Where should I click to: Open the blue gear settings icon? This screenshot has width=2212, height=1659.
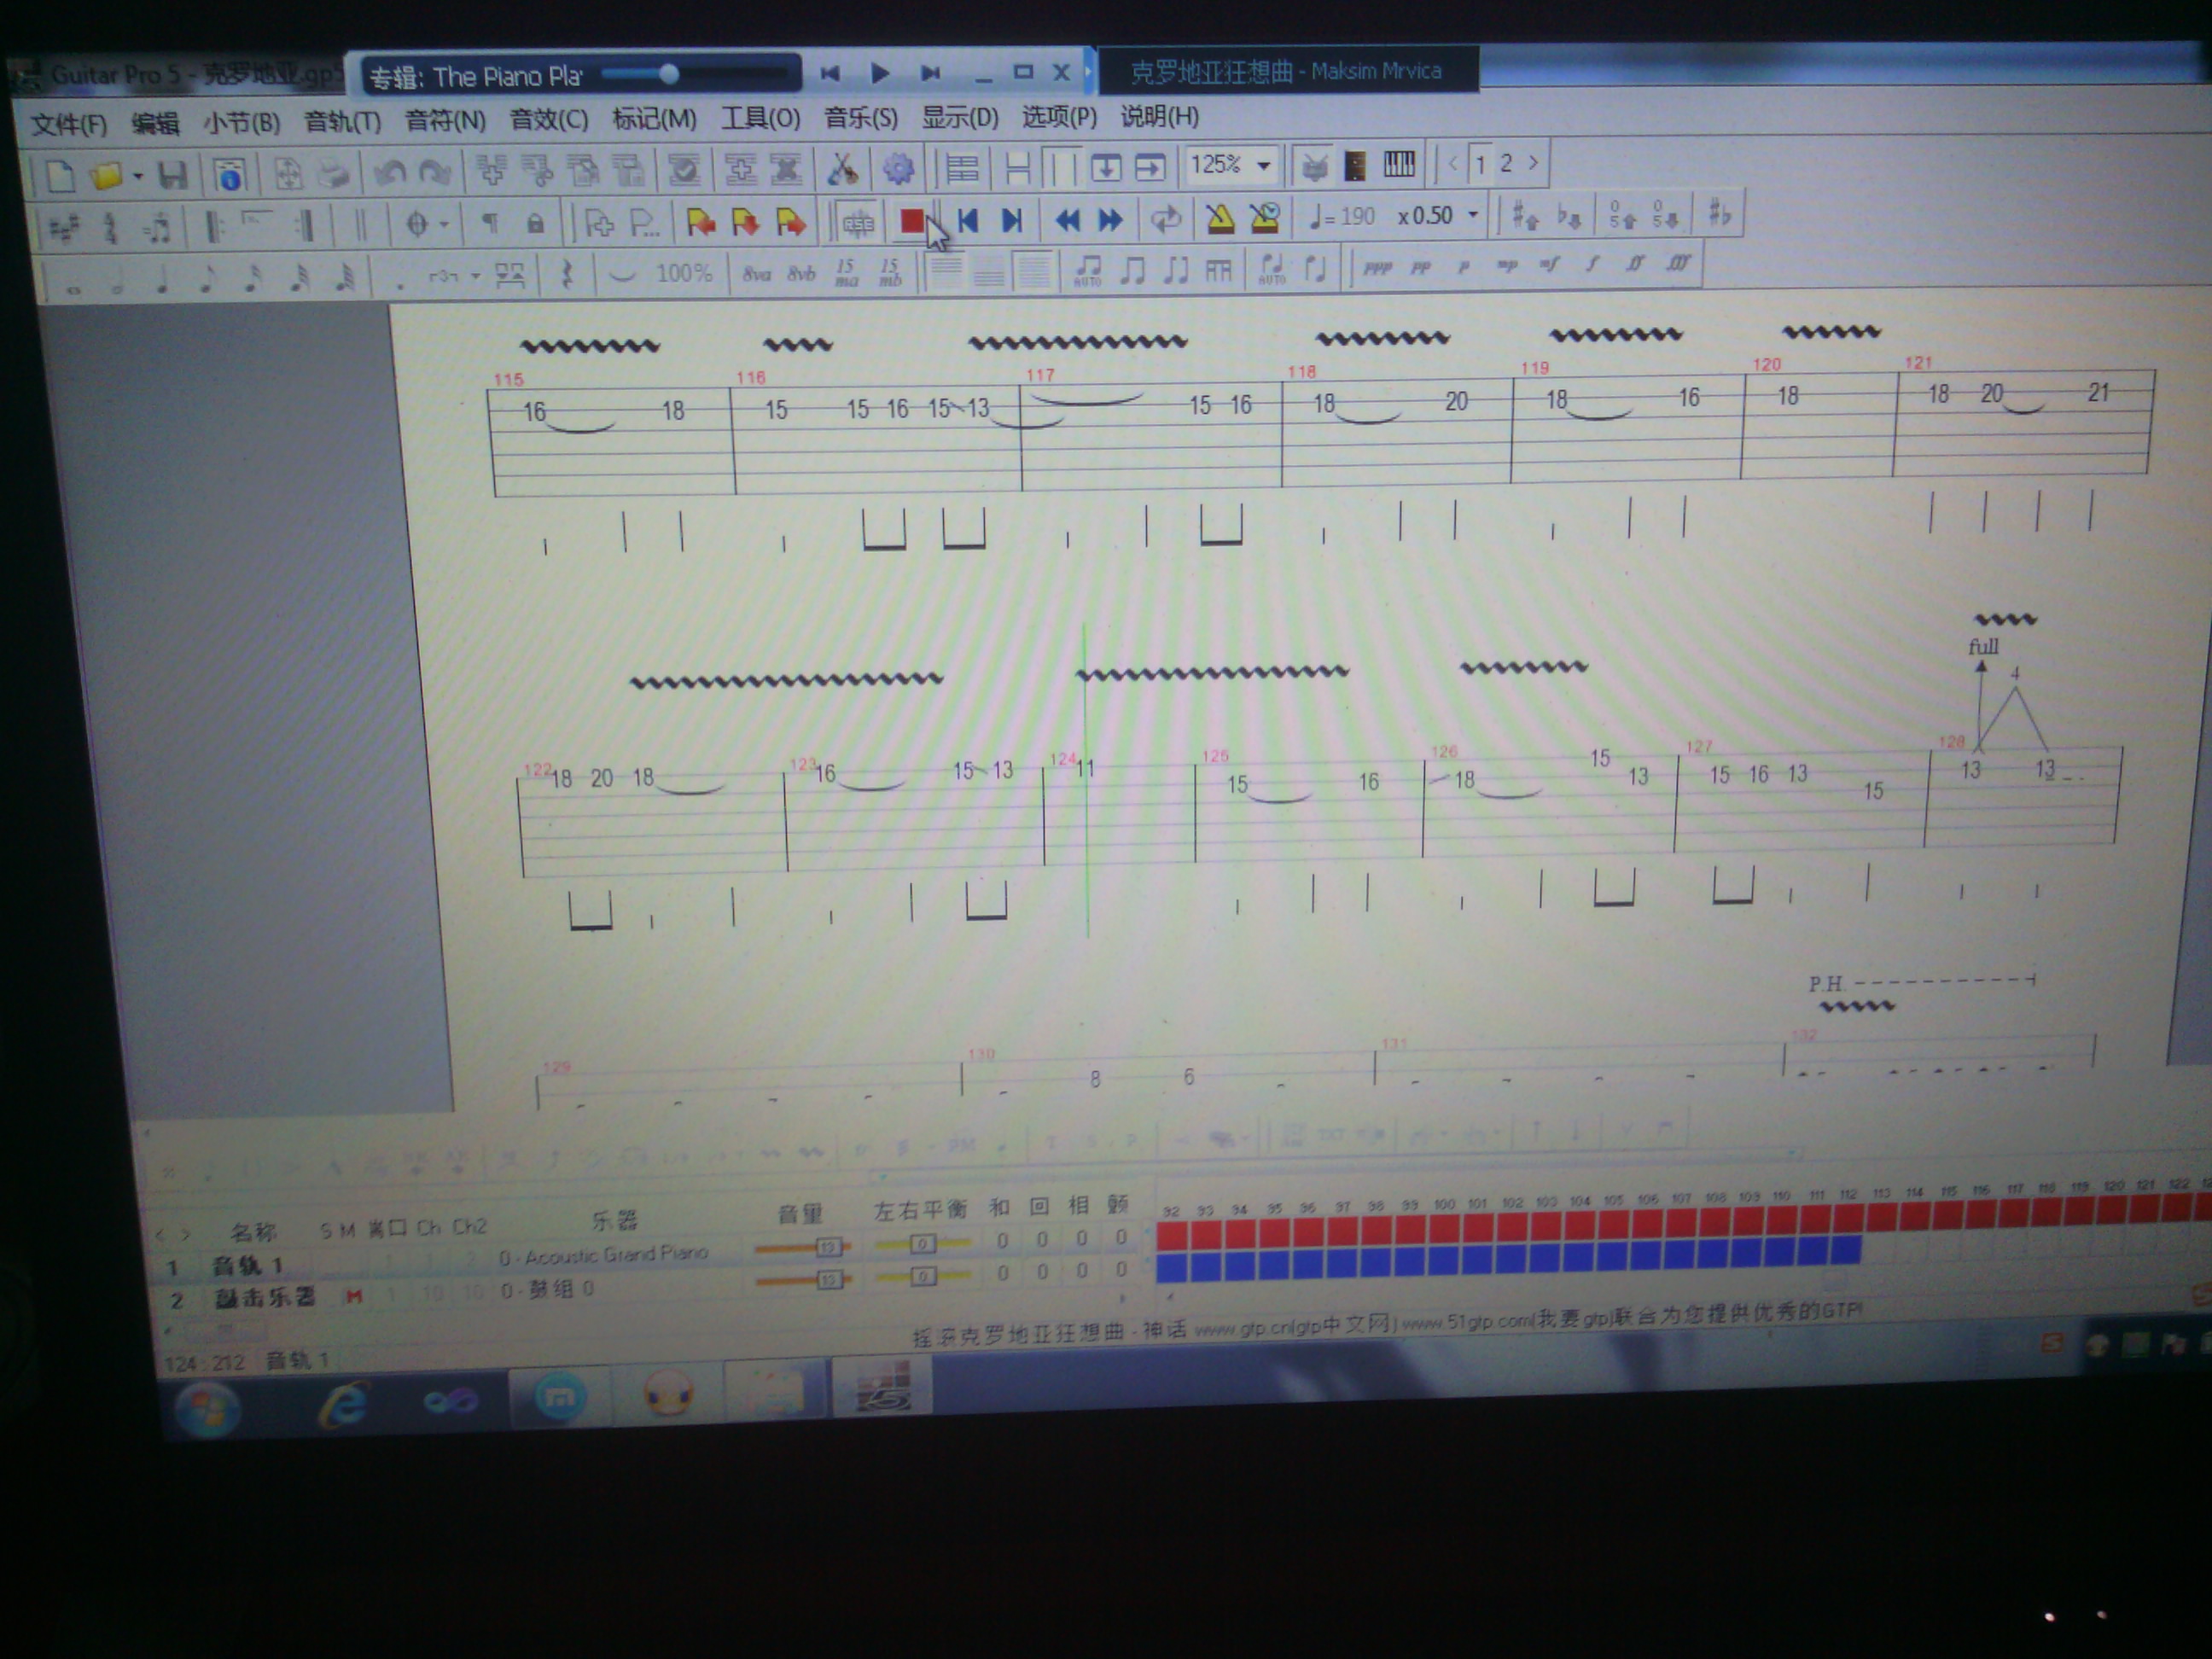tap(897, 168)
